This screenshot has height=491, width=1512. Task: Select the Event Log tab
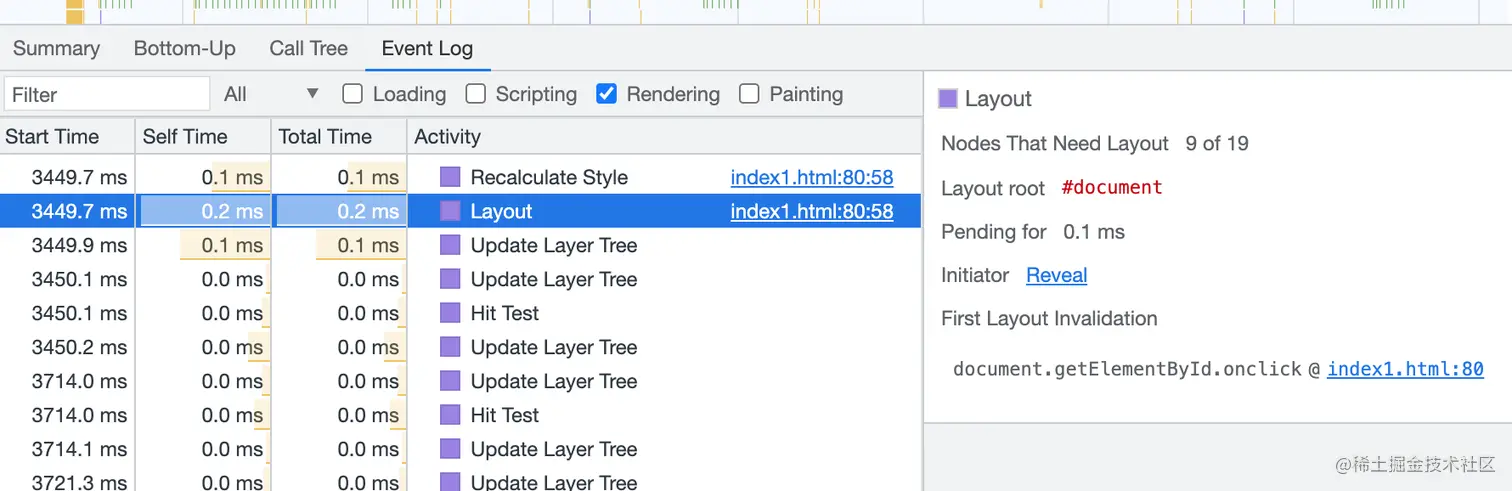click(427, 48)
